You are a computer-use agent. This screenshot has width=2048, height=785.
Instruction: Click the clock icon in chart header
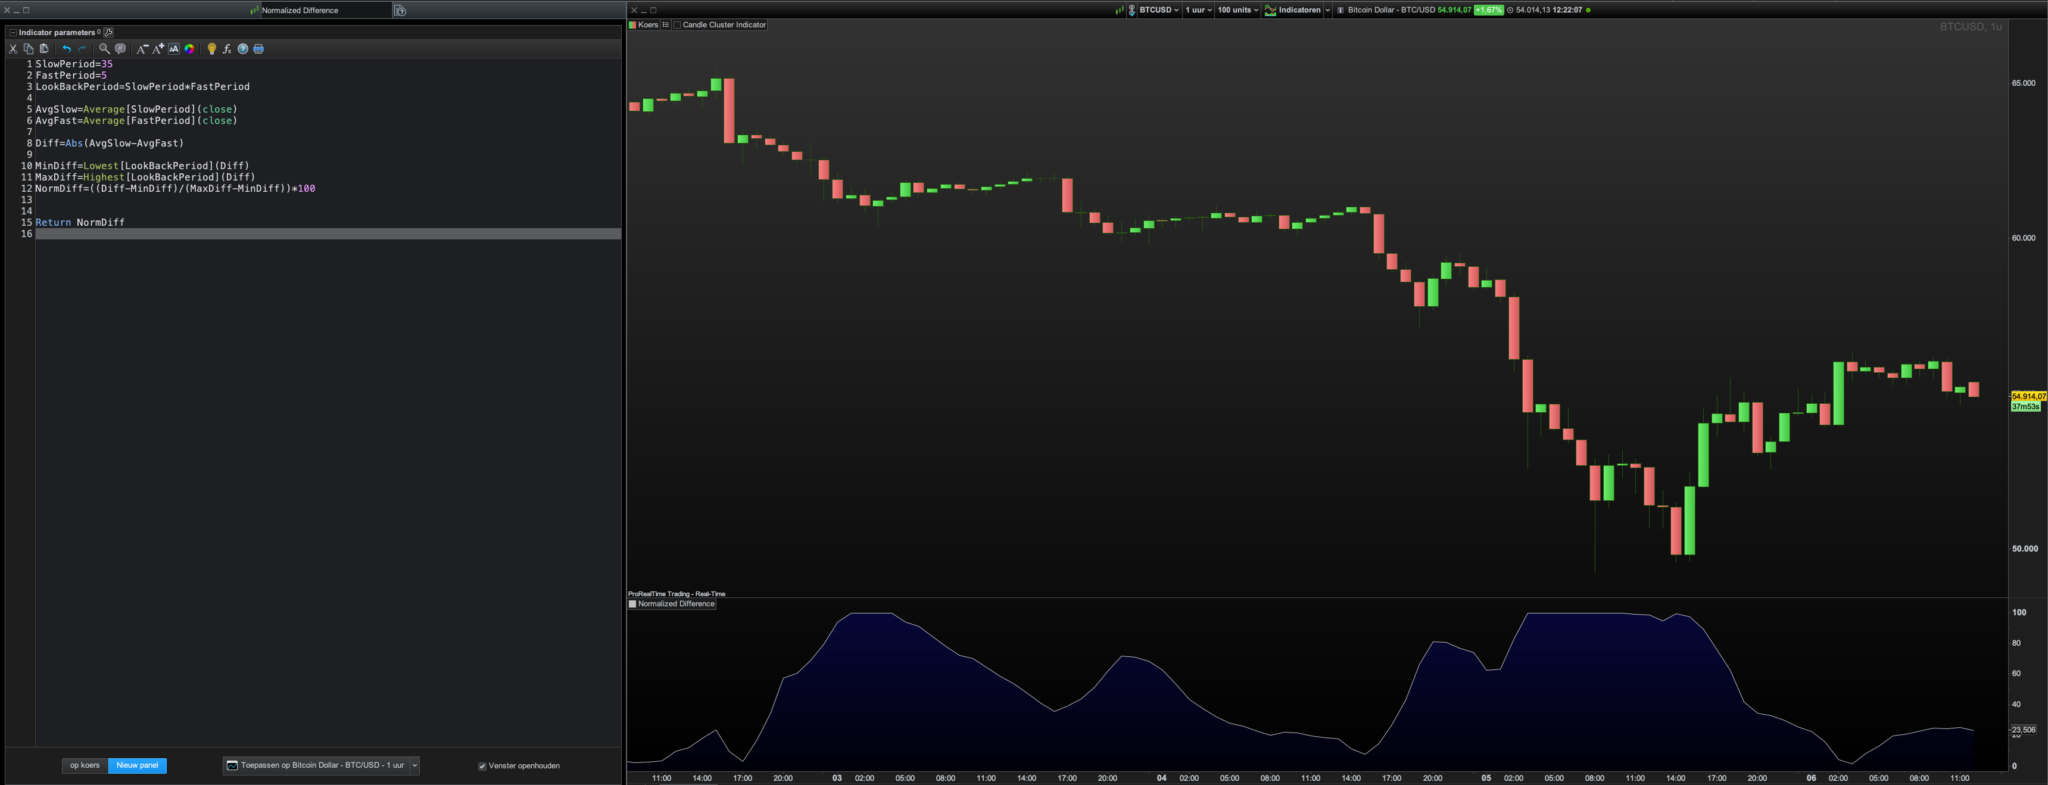pyautogui.click(x=1510, y=10)
